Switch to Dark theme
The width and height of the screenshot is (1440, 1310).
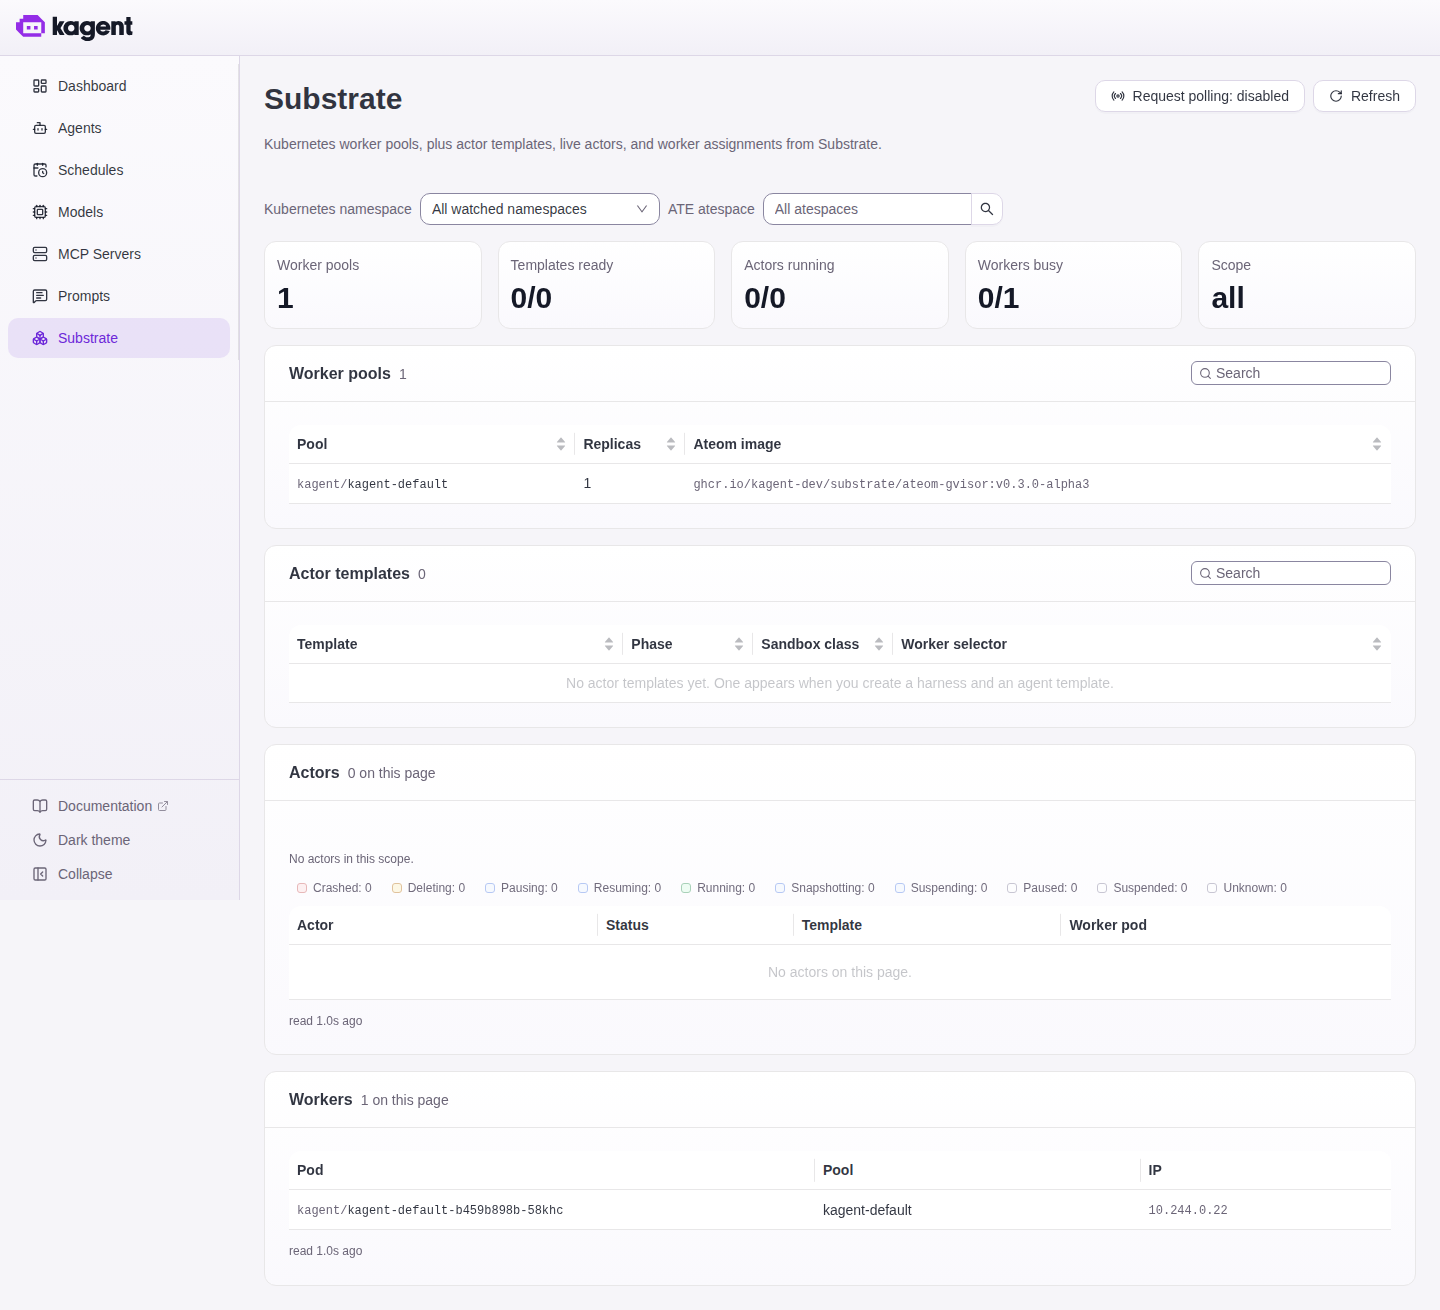coord(81,840)
